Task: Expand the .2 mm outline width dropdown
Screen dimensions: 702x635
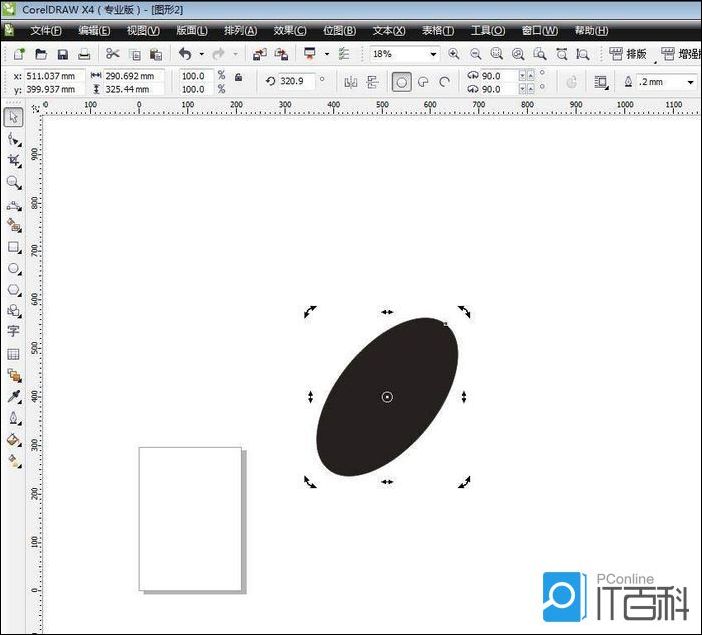Action: [x=690, y=82]
